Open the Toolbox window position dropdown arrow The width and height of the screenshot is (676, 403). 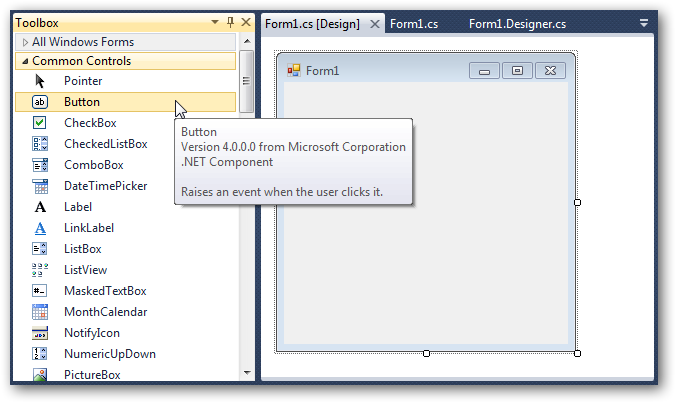click(x=214, y=23)
